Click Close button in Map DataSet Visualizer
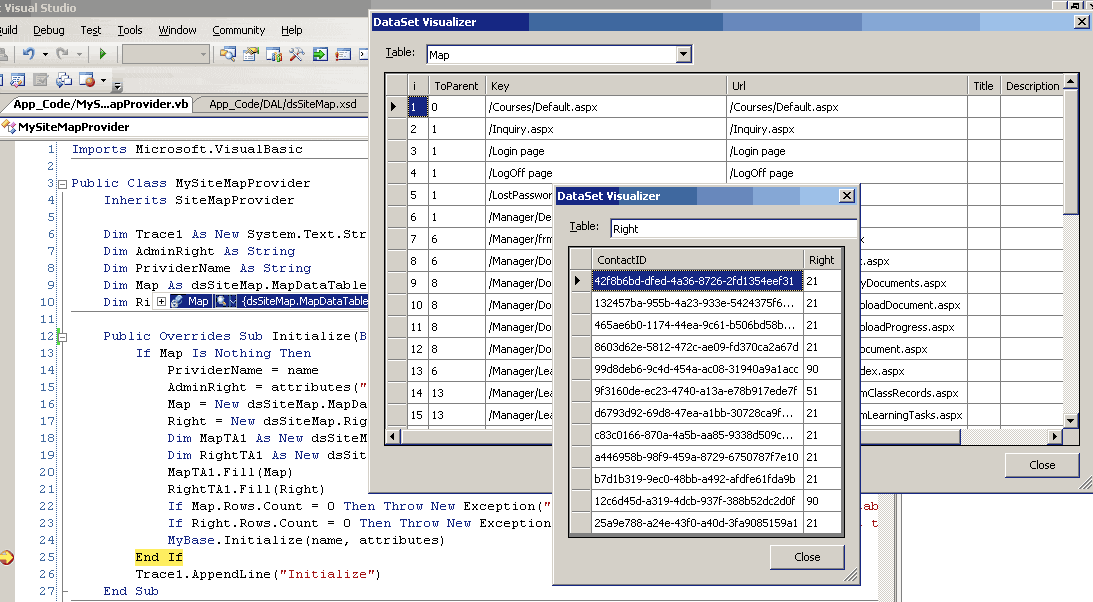 [x=1042, y=465]
